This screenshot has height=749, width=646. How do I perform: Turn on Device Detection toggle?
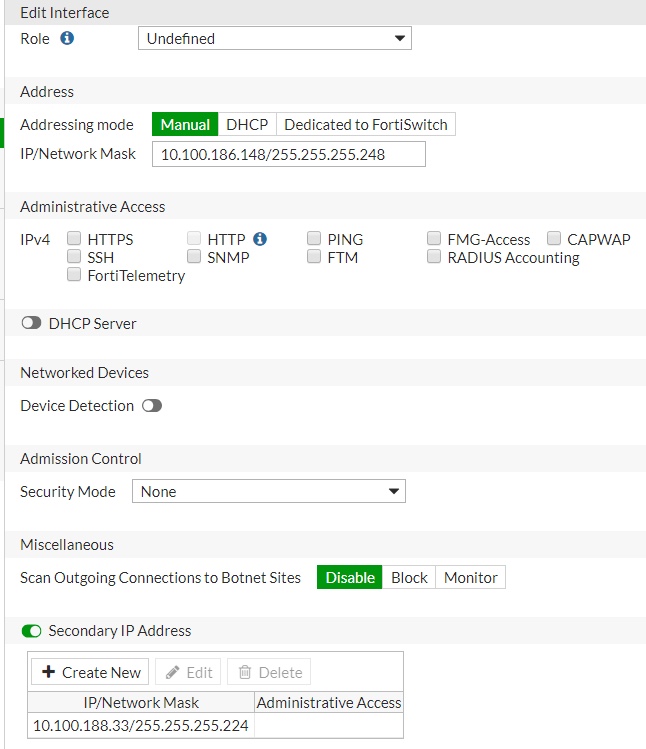(x=152, y=406)
